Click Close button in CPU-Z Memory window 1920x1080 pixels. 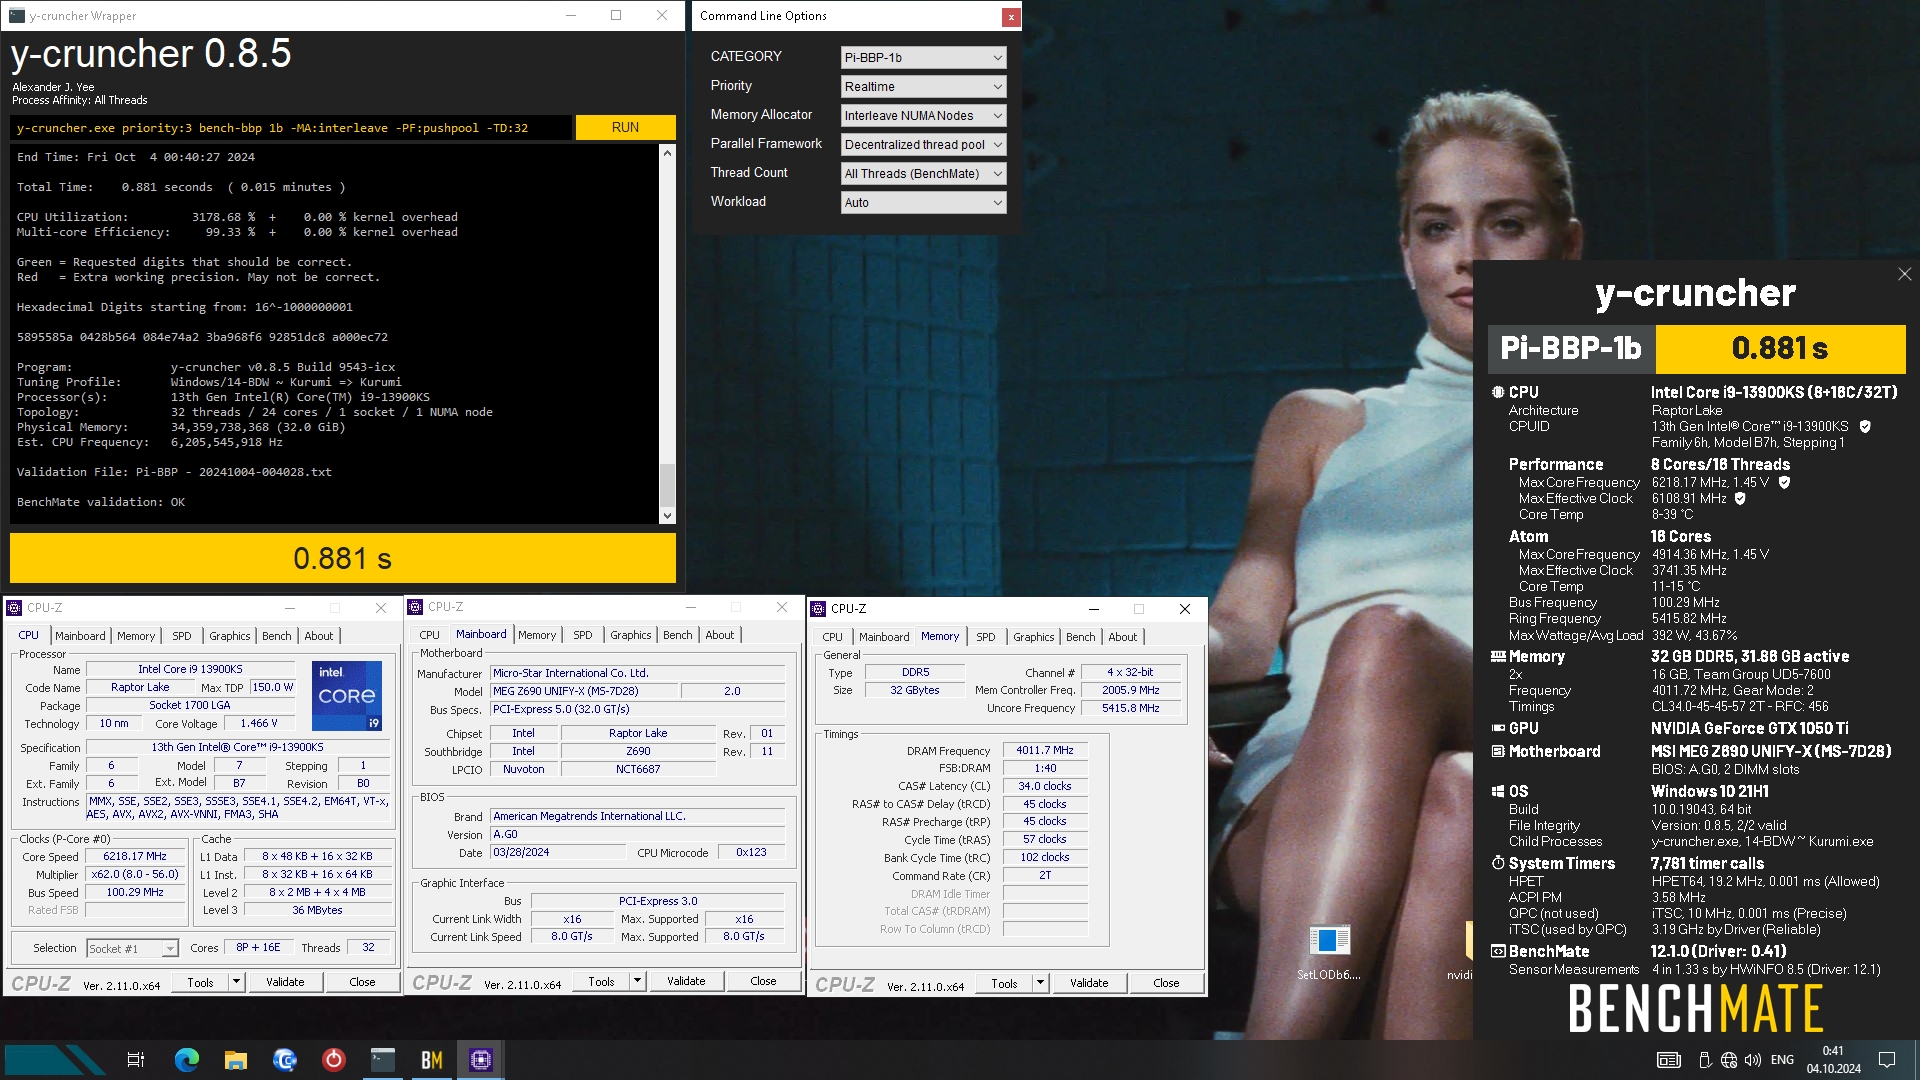(1166, 983)
